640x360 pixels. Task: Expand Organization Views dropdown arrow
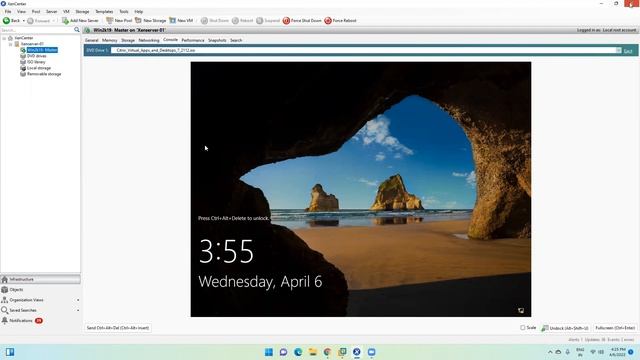click(78, 300)
